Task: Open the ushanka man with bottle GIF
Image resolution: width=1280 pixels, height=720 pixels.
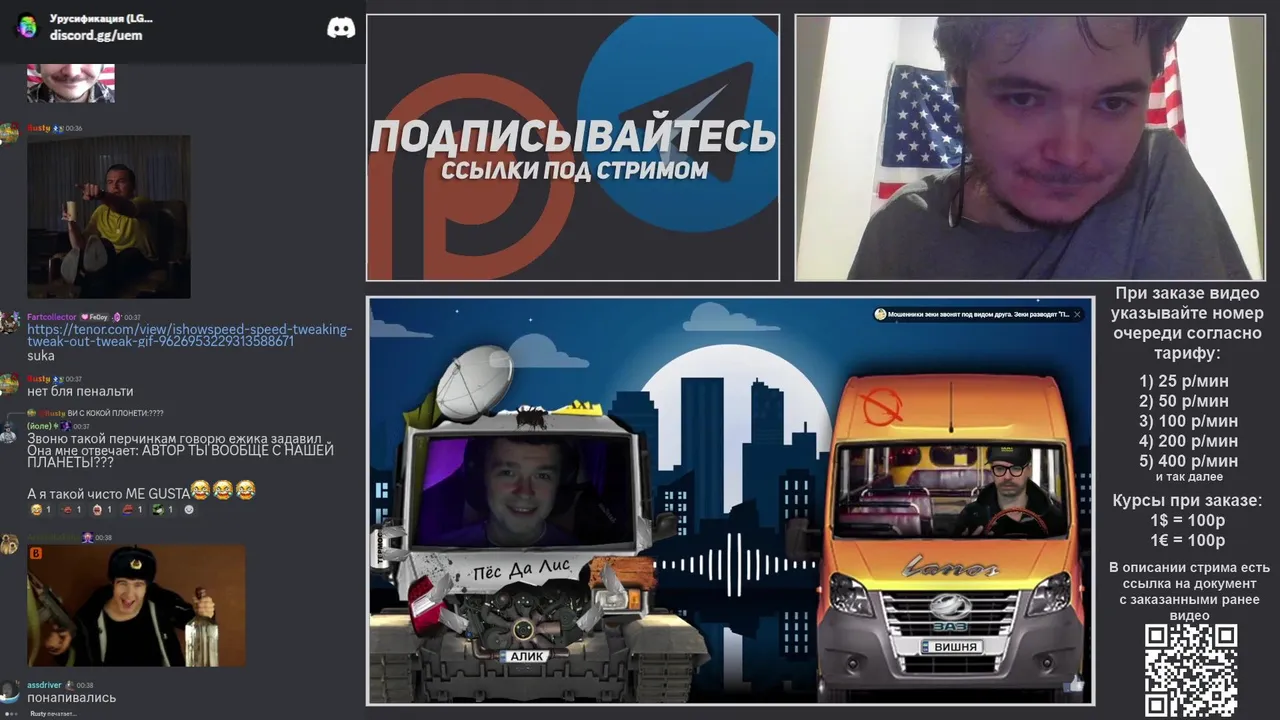Action: (x=136, y=605)
